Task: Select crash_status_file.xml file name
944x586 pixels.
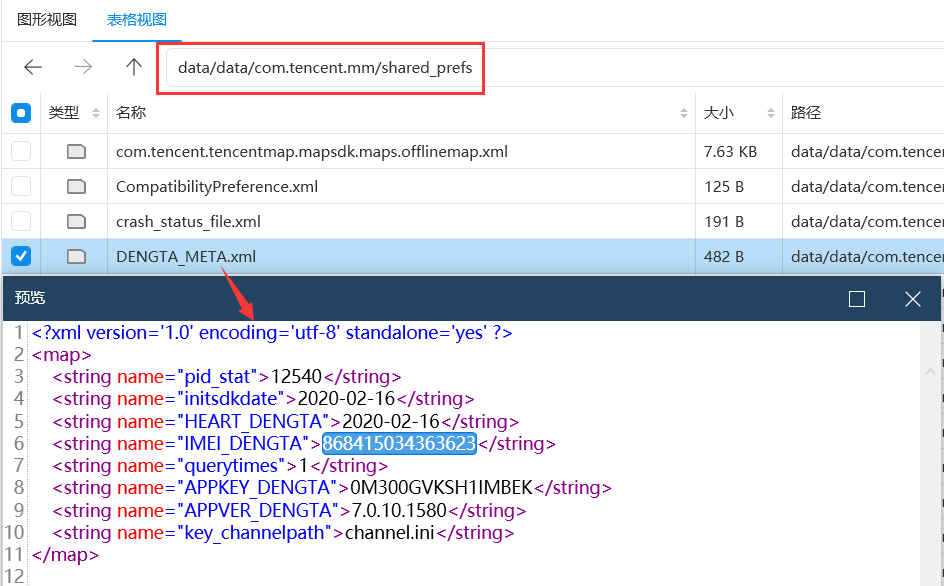Action: tap(188, 222)
